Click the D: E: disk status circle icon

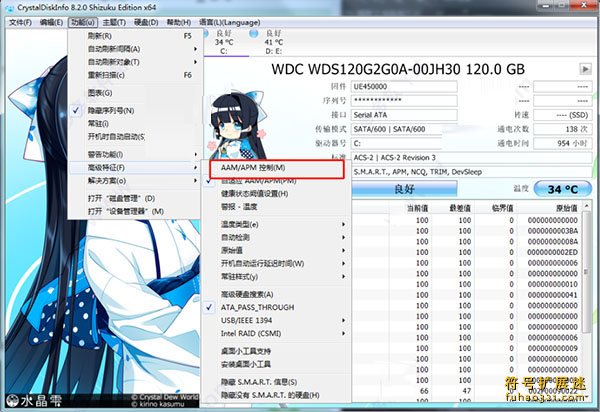(x=254, y=34)
